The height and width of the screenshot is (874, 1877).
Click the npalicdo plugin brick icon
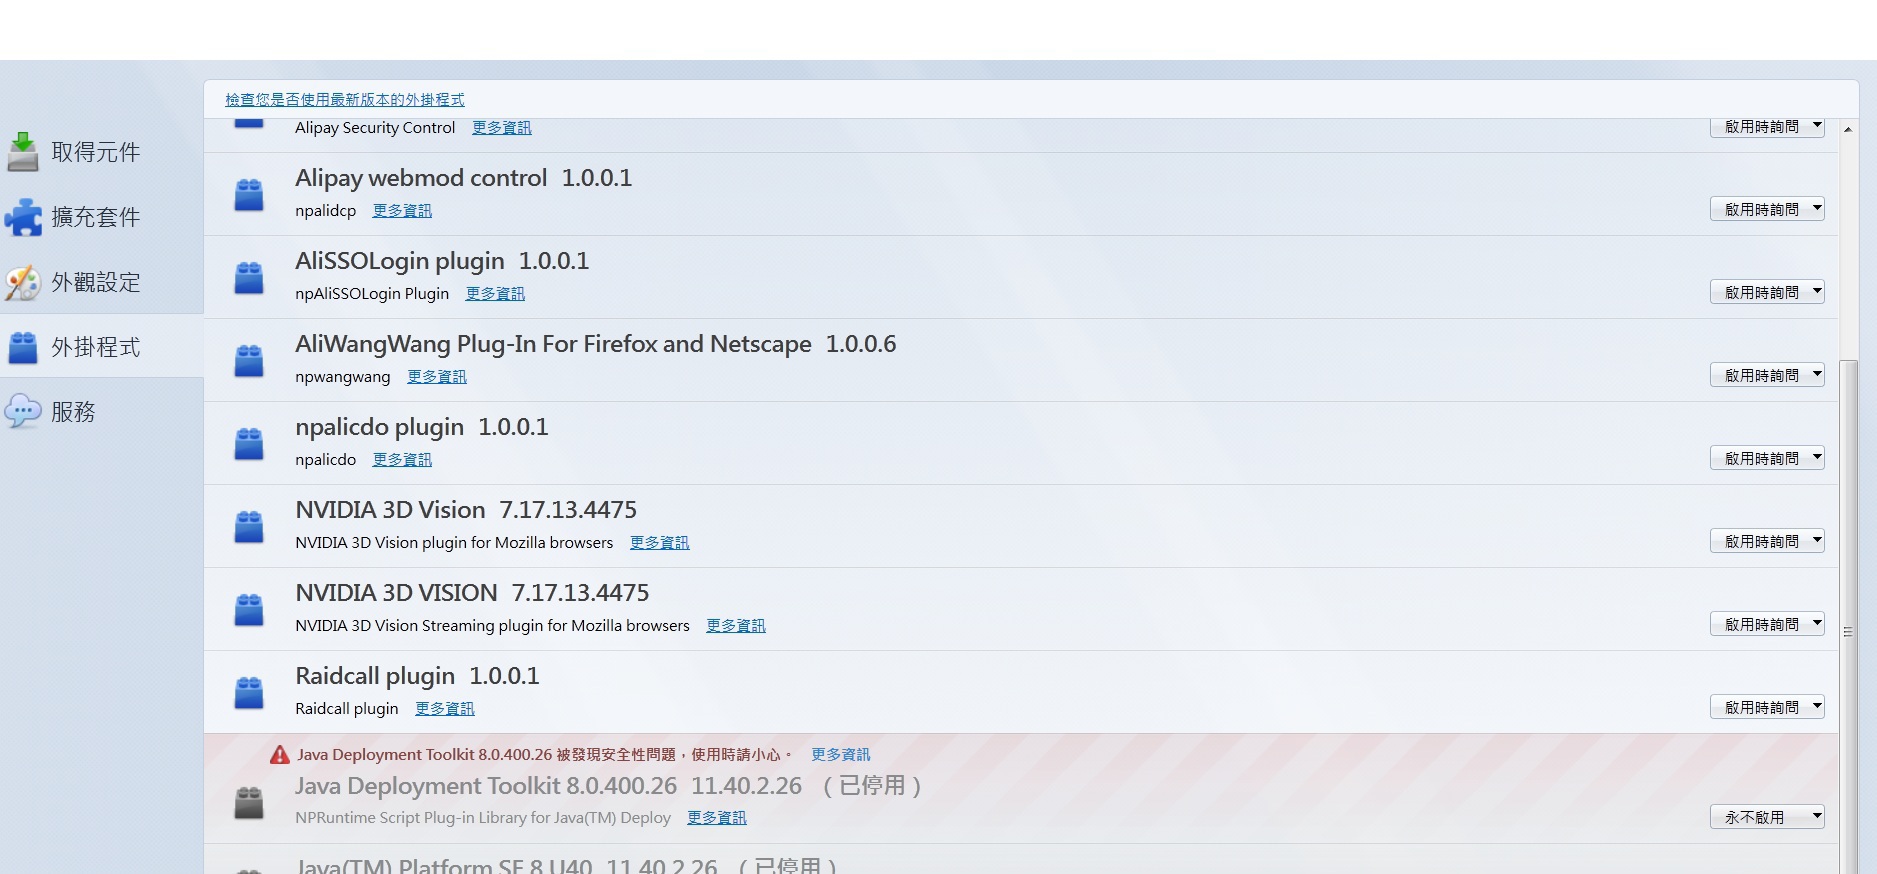pos(249,443)
